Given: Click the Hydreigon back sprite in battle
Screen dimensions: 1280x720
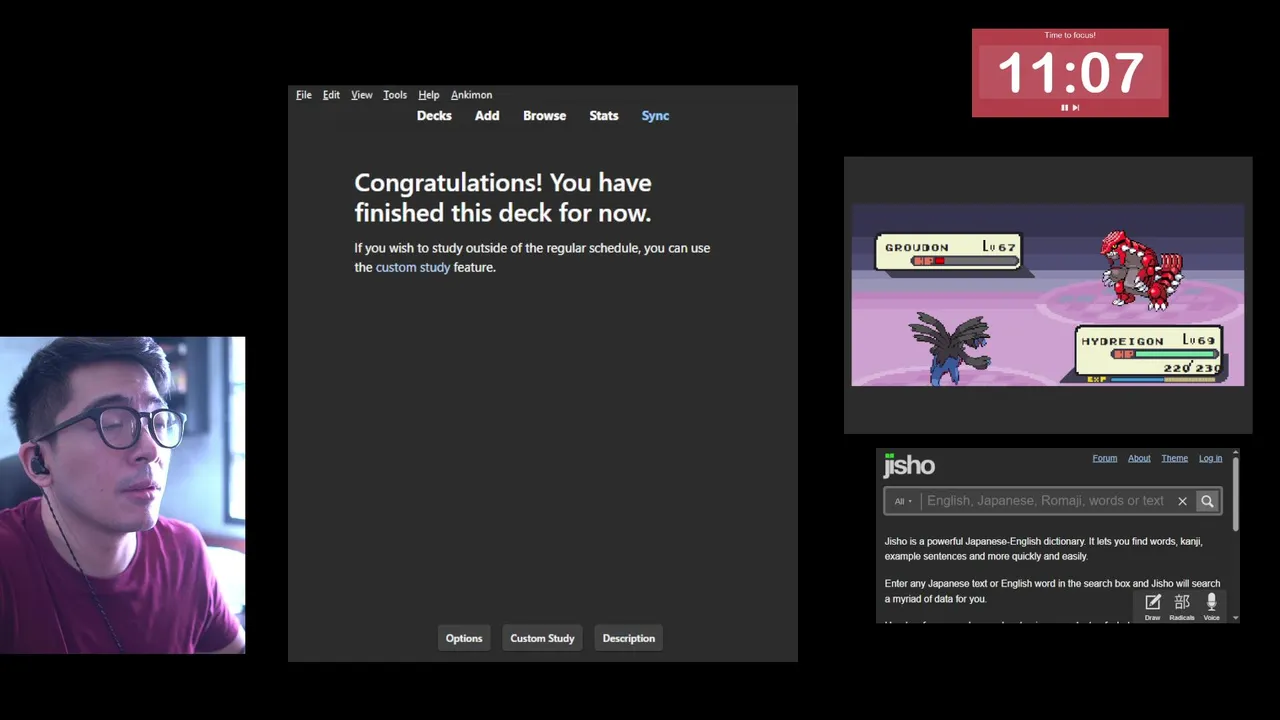Looking at the screenshot, I should (x=951, y=348).
